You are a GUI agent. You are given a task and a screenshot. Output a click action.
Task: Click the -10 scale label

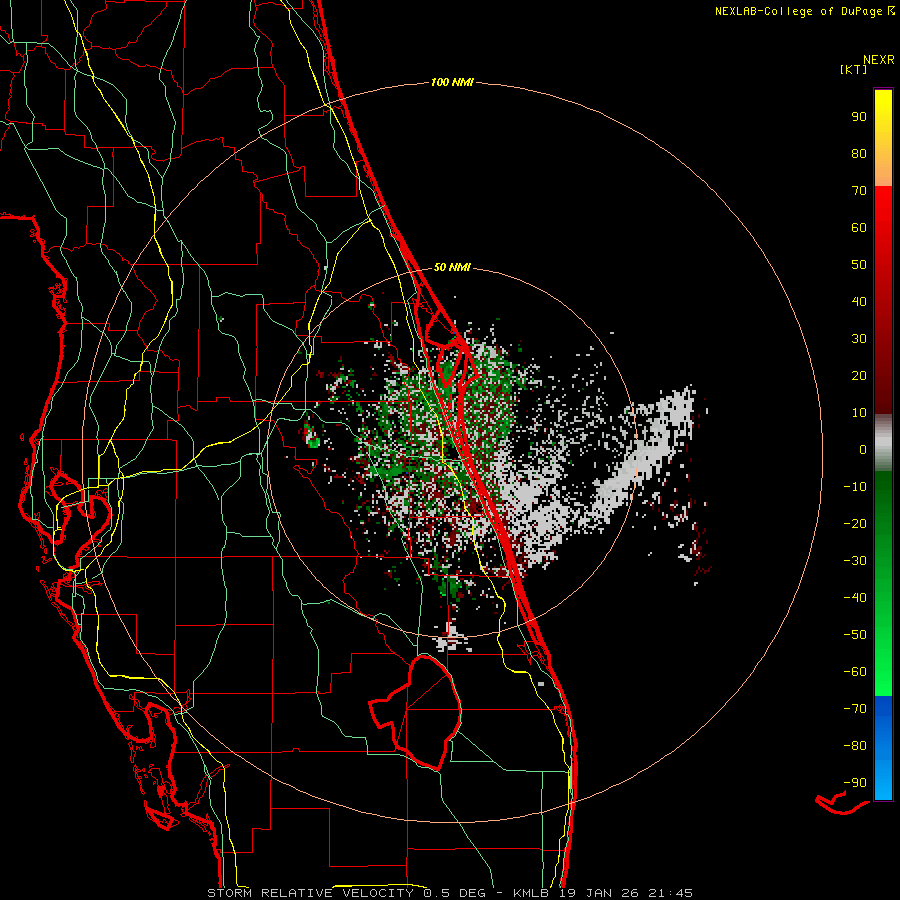click(855, 487)
